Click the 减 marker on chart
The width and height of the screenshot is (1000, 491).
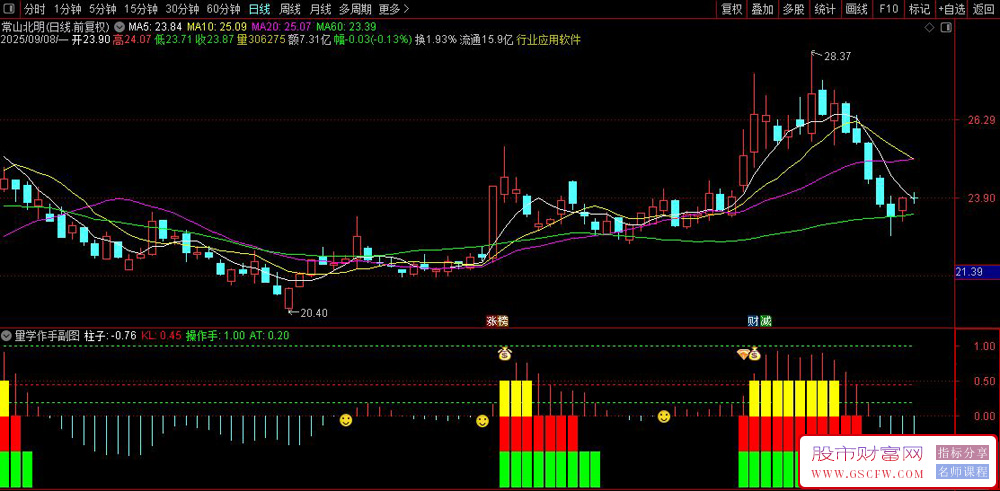point(766,321)
